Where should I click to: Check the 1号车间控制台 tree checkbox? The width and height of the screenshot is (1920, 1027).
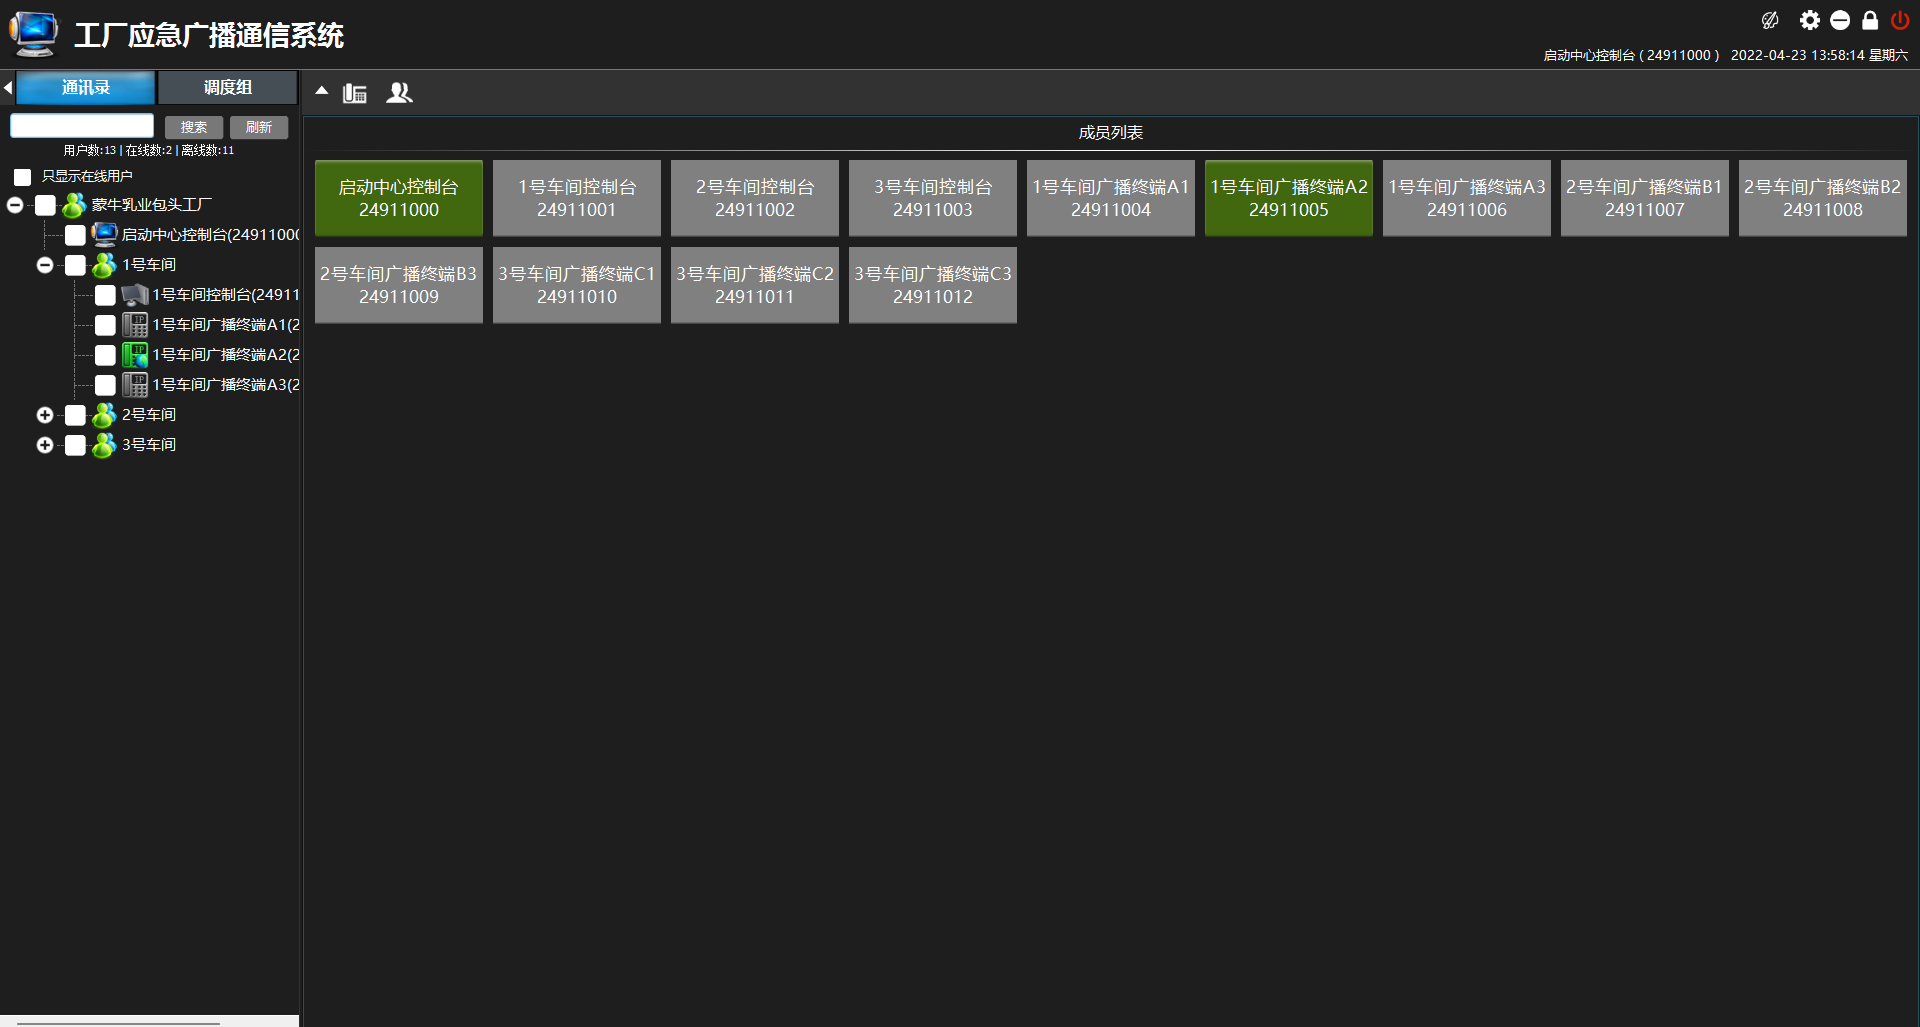105,295
